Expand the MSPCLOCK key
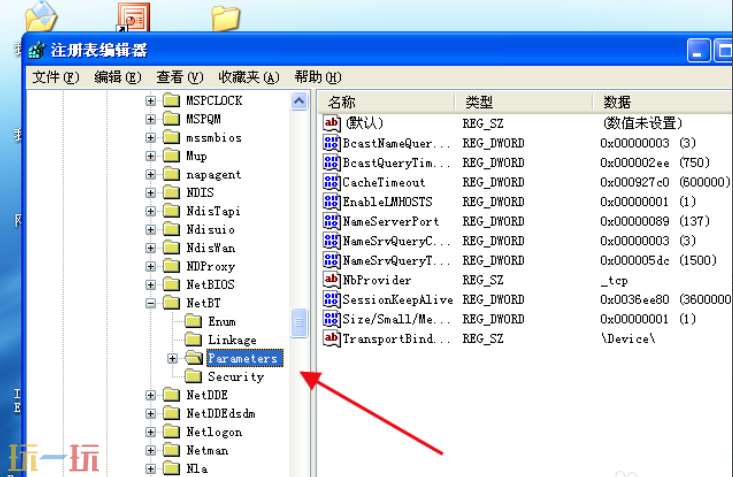This screenshot has height=477, width=733. [151, 101]
